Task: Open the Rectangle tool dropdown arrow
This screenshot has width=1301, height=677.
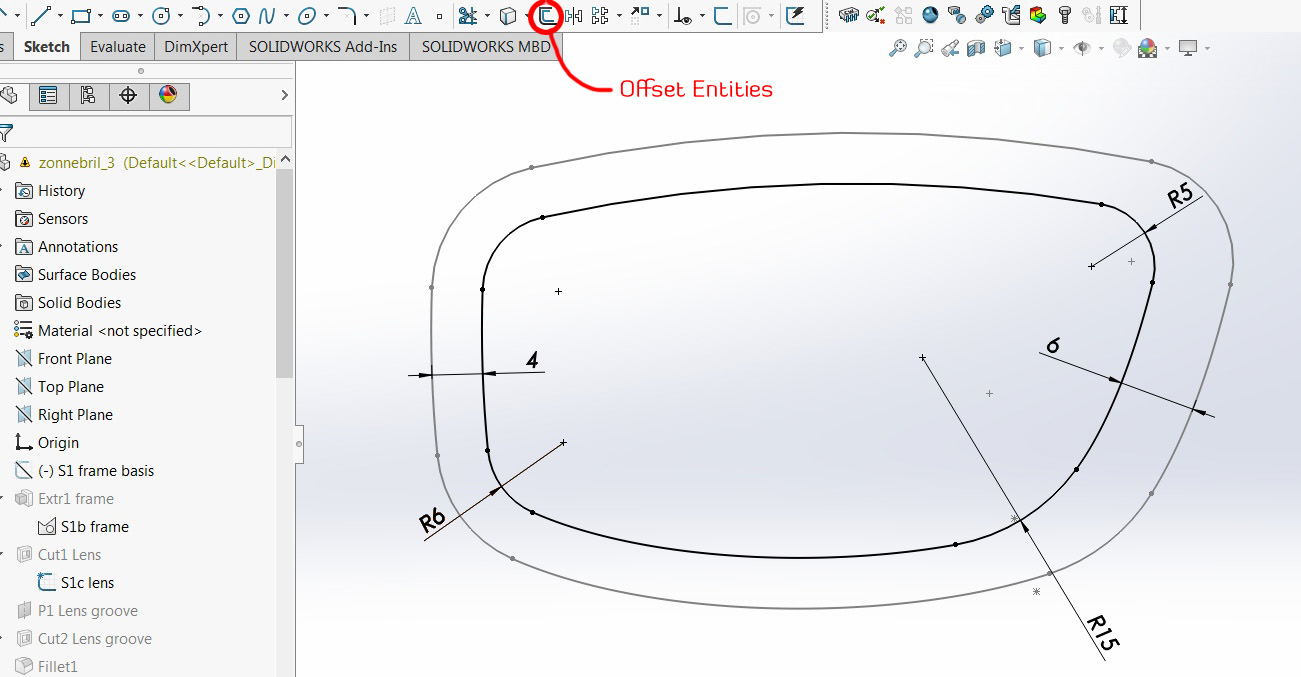Action: point(100,16)
